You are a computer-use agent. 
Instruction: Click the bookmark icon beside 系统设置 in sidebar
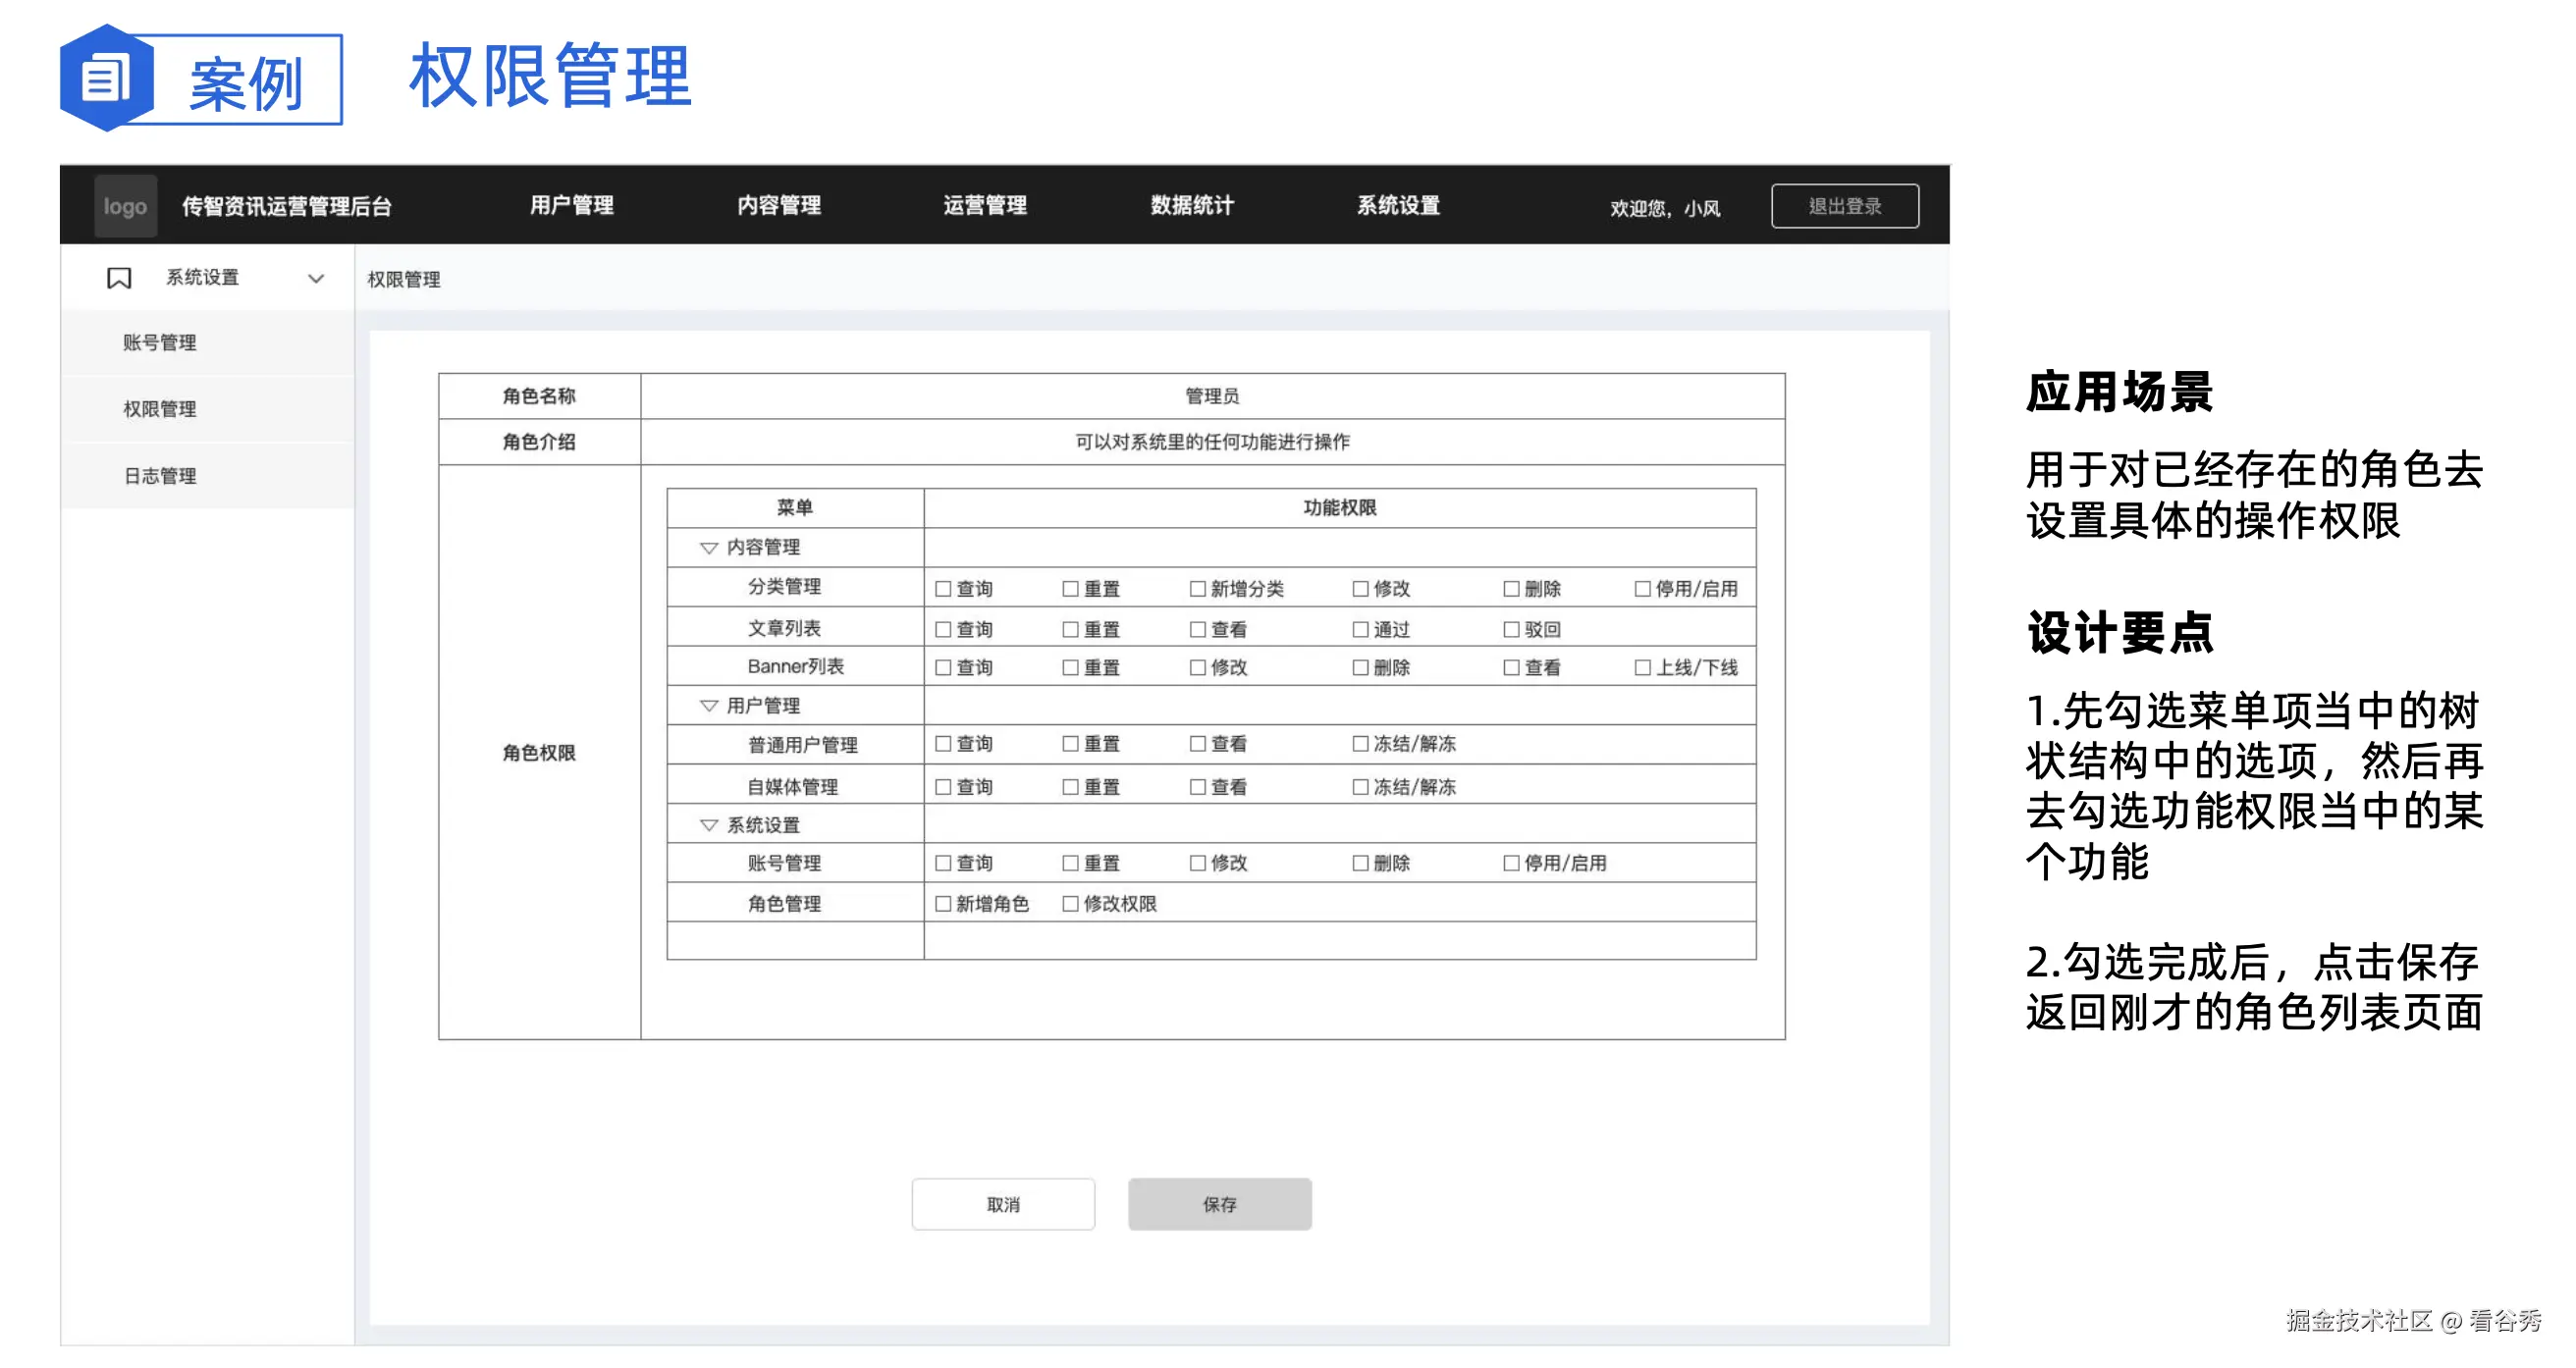(x=118, y=278)
